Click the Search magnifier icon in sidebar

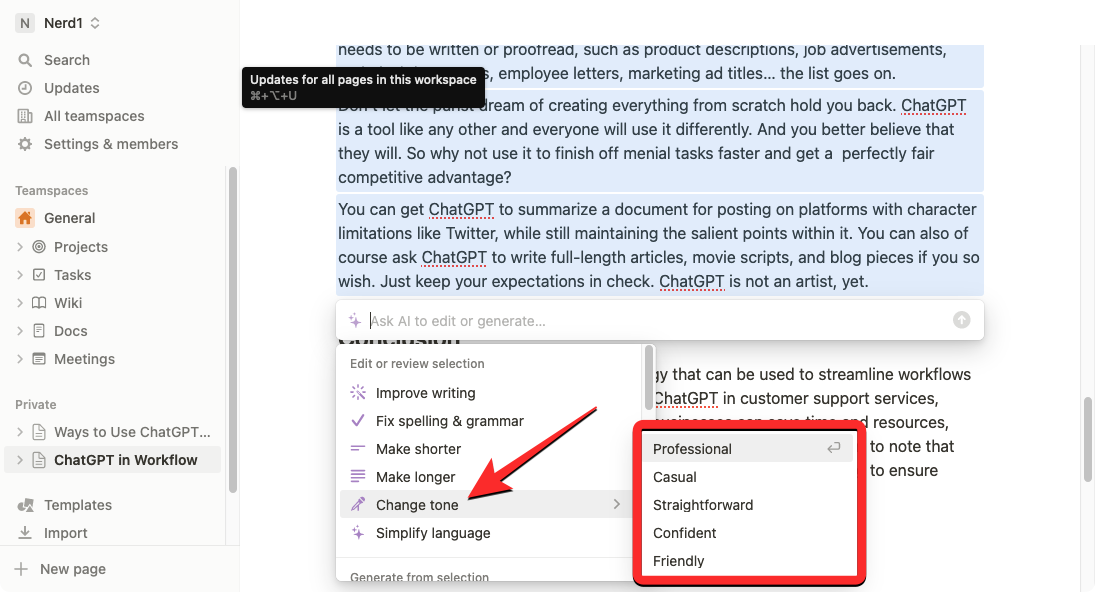point(25,60)
